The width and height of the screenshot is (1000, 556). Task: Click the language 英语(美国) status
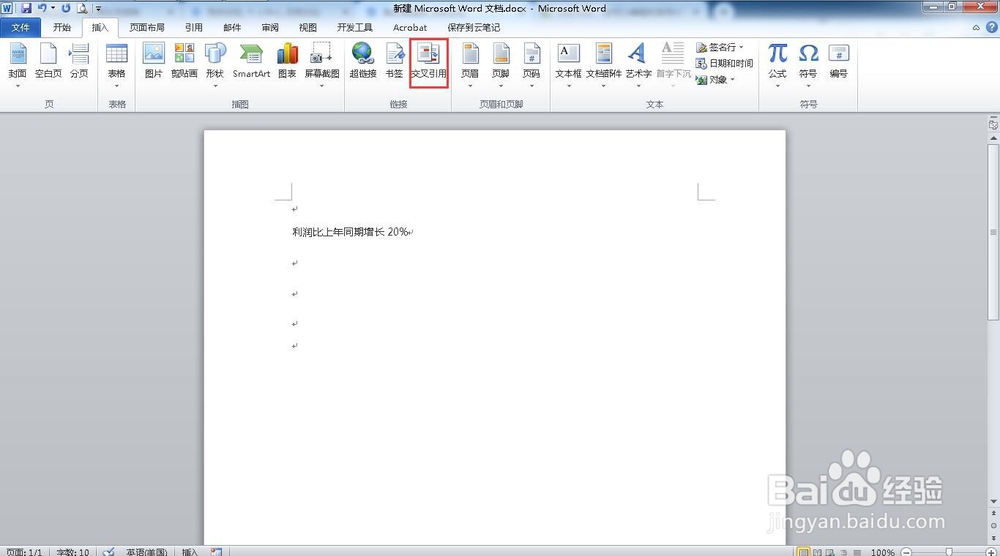(146, 552)
